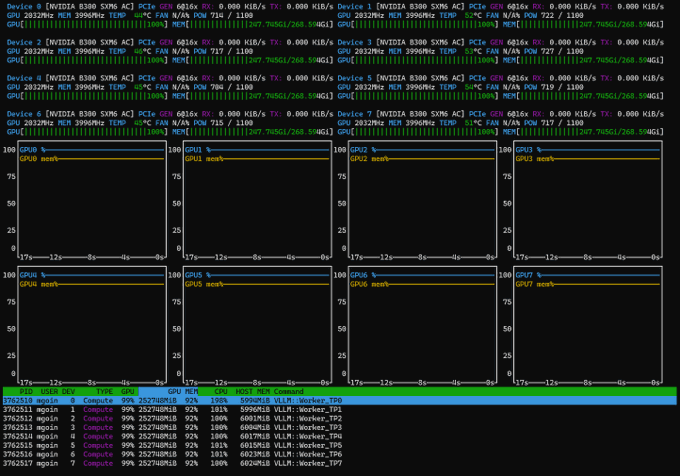The height and width of the screenshot is (476, 680).
Task: Click Device 3 GPU utilization bar
Action: (x=418, y=60)
